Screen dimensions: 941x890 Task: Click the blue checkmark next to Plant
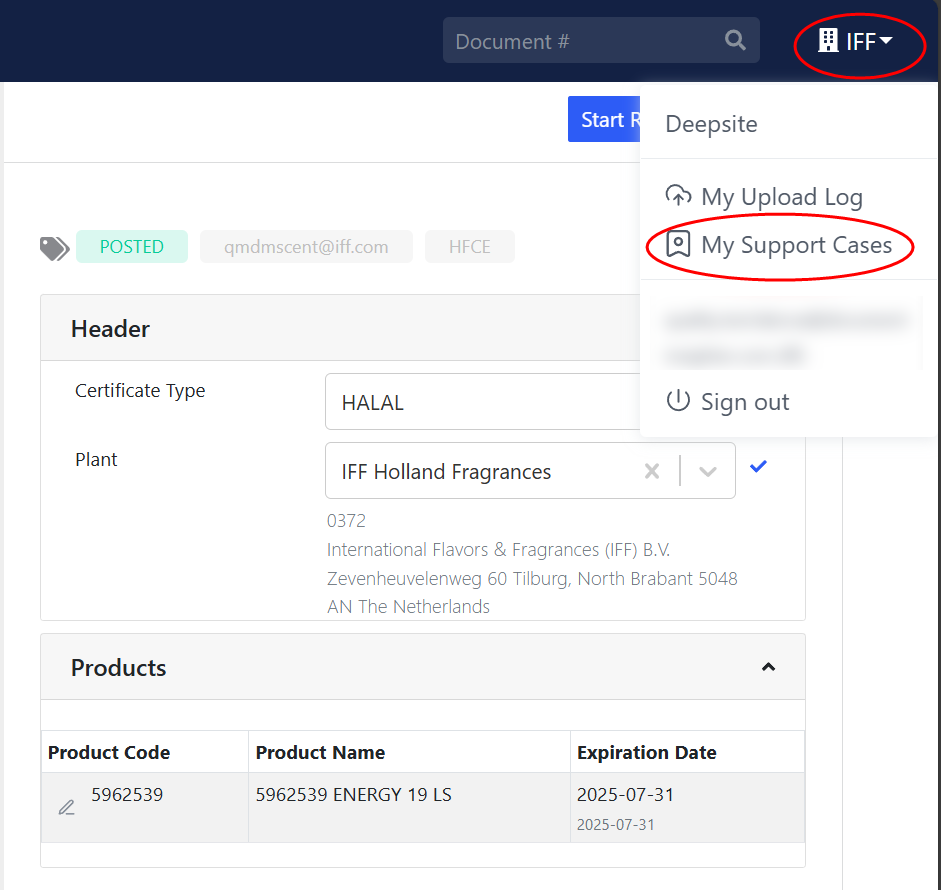click(x=758, y=466)
